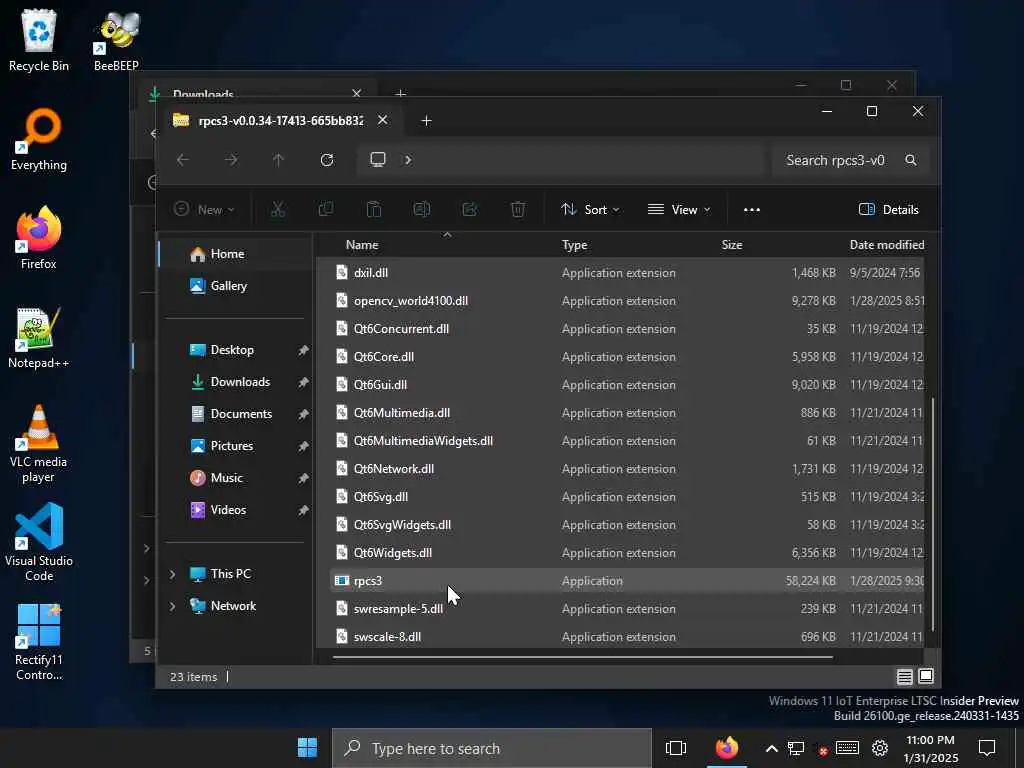Navigate up one folder level
This screenshot has width=1024, height=768.
(278, 160)
